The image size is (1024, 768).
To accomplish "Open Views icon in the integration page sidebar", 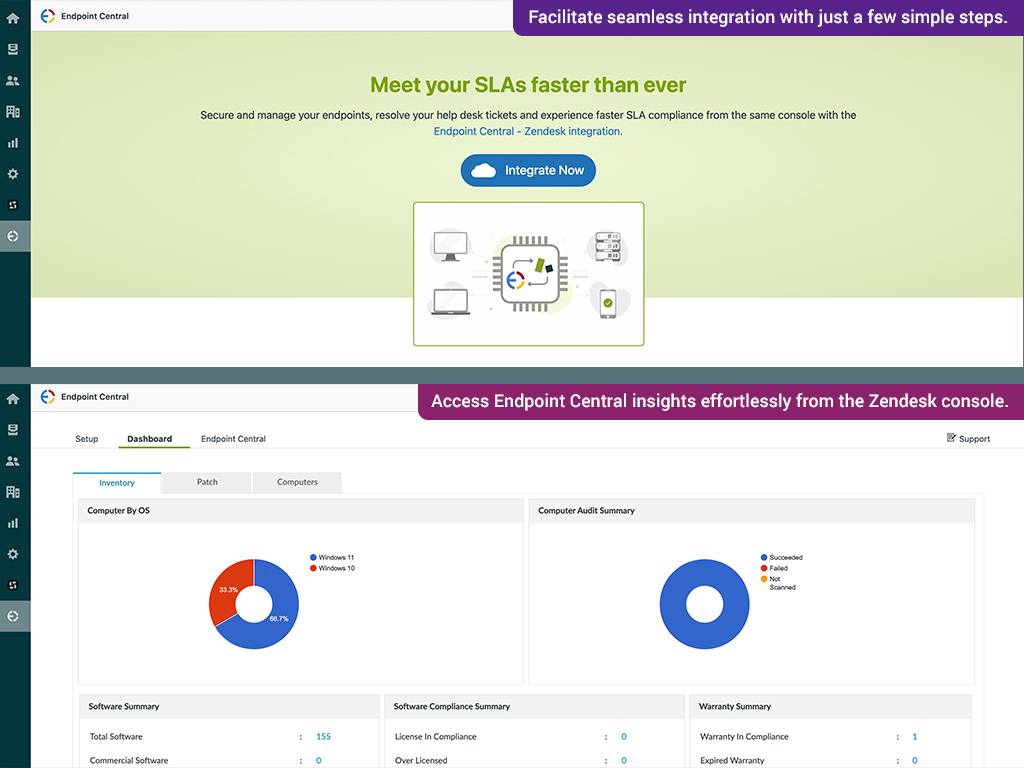I will pyautogui.click(x=13, y=49).
